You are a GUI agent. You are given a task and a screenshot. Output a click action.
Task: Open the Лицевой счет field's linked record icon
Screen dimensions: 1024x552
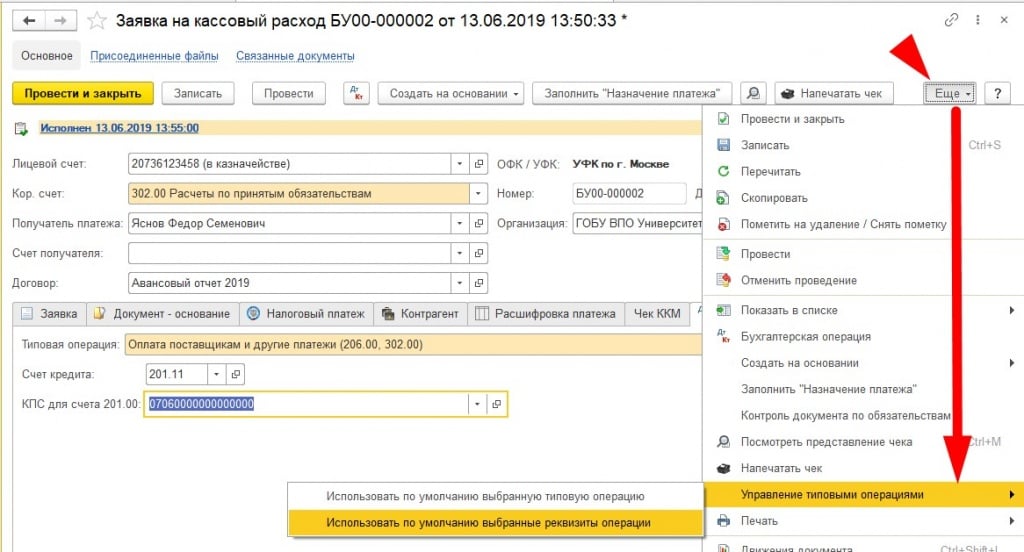click(479, 164)
